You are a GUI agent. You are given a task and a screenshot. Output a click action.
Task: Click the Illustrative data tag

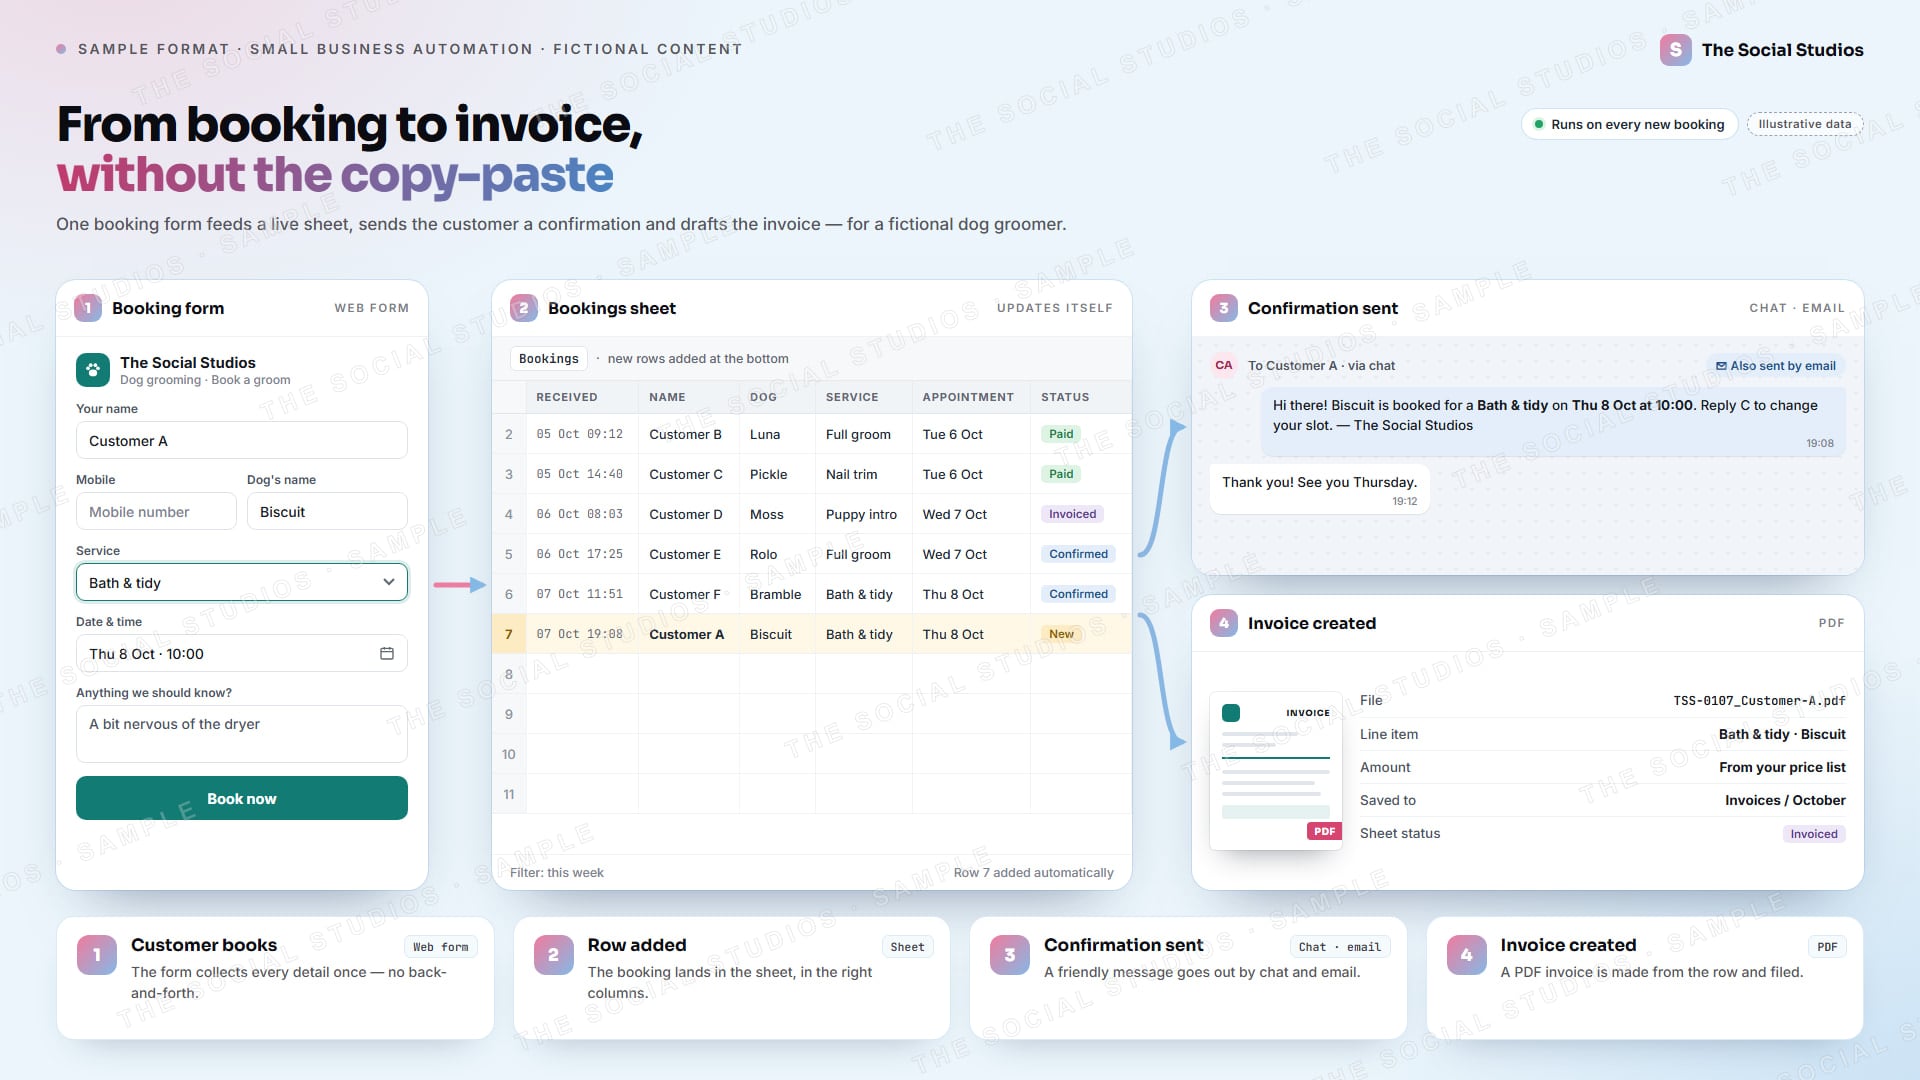(x=1805, y=124)
